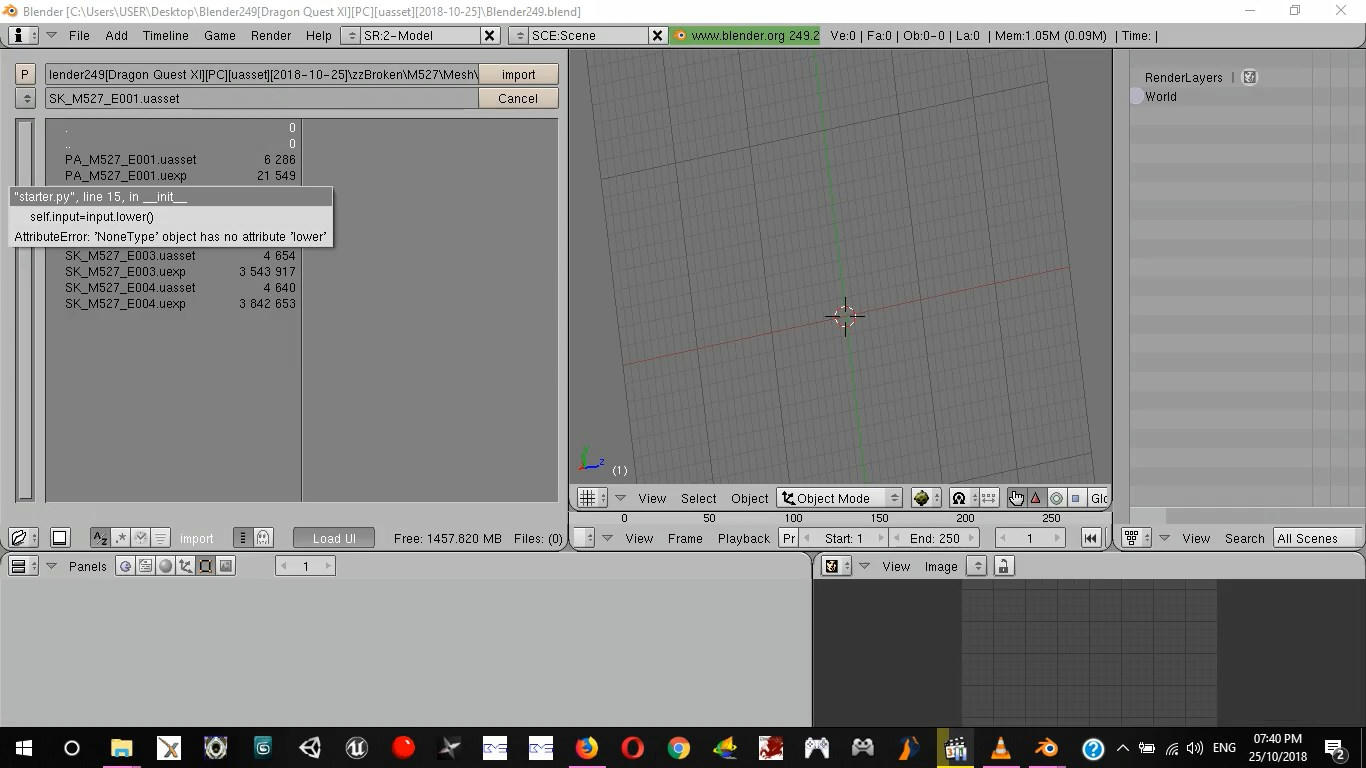
Task: Click the directory path field
Action: [x=262, y=74]
